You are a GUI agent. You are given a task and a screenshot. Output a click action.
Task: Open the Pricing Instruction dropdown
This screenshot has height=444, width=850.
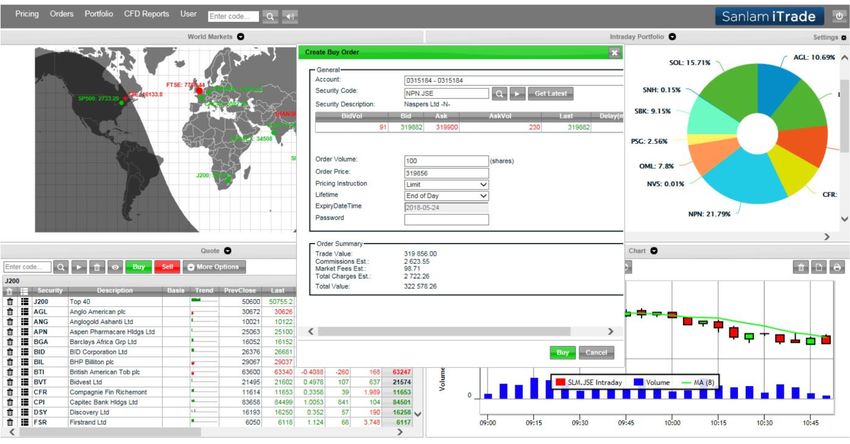446,184
